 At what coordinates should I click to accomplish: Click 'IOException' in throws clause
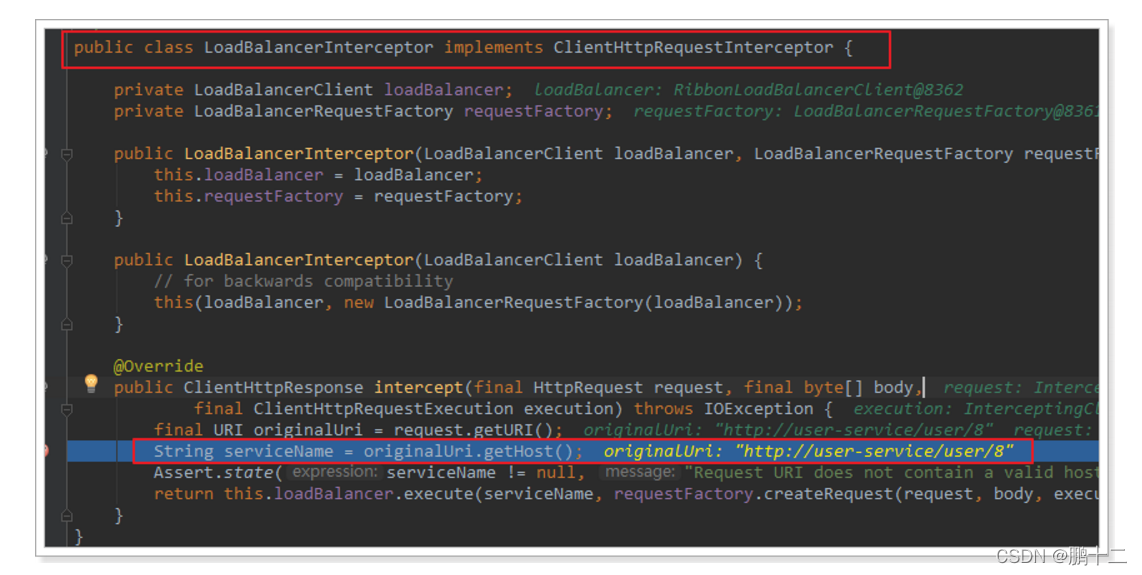758,409
